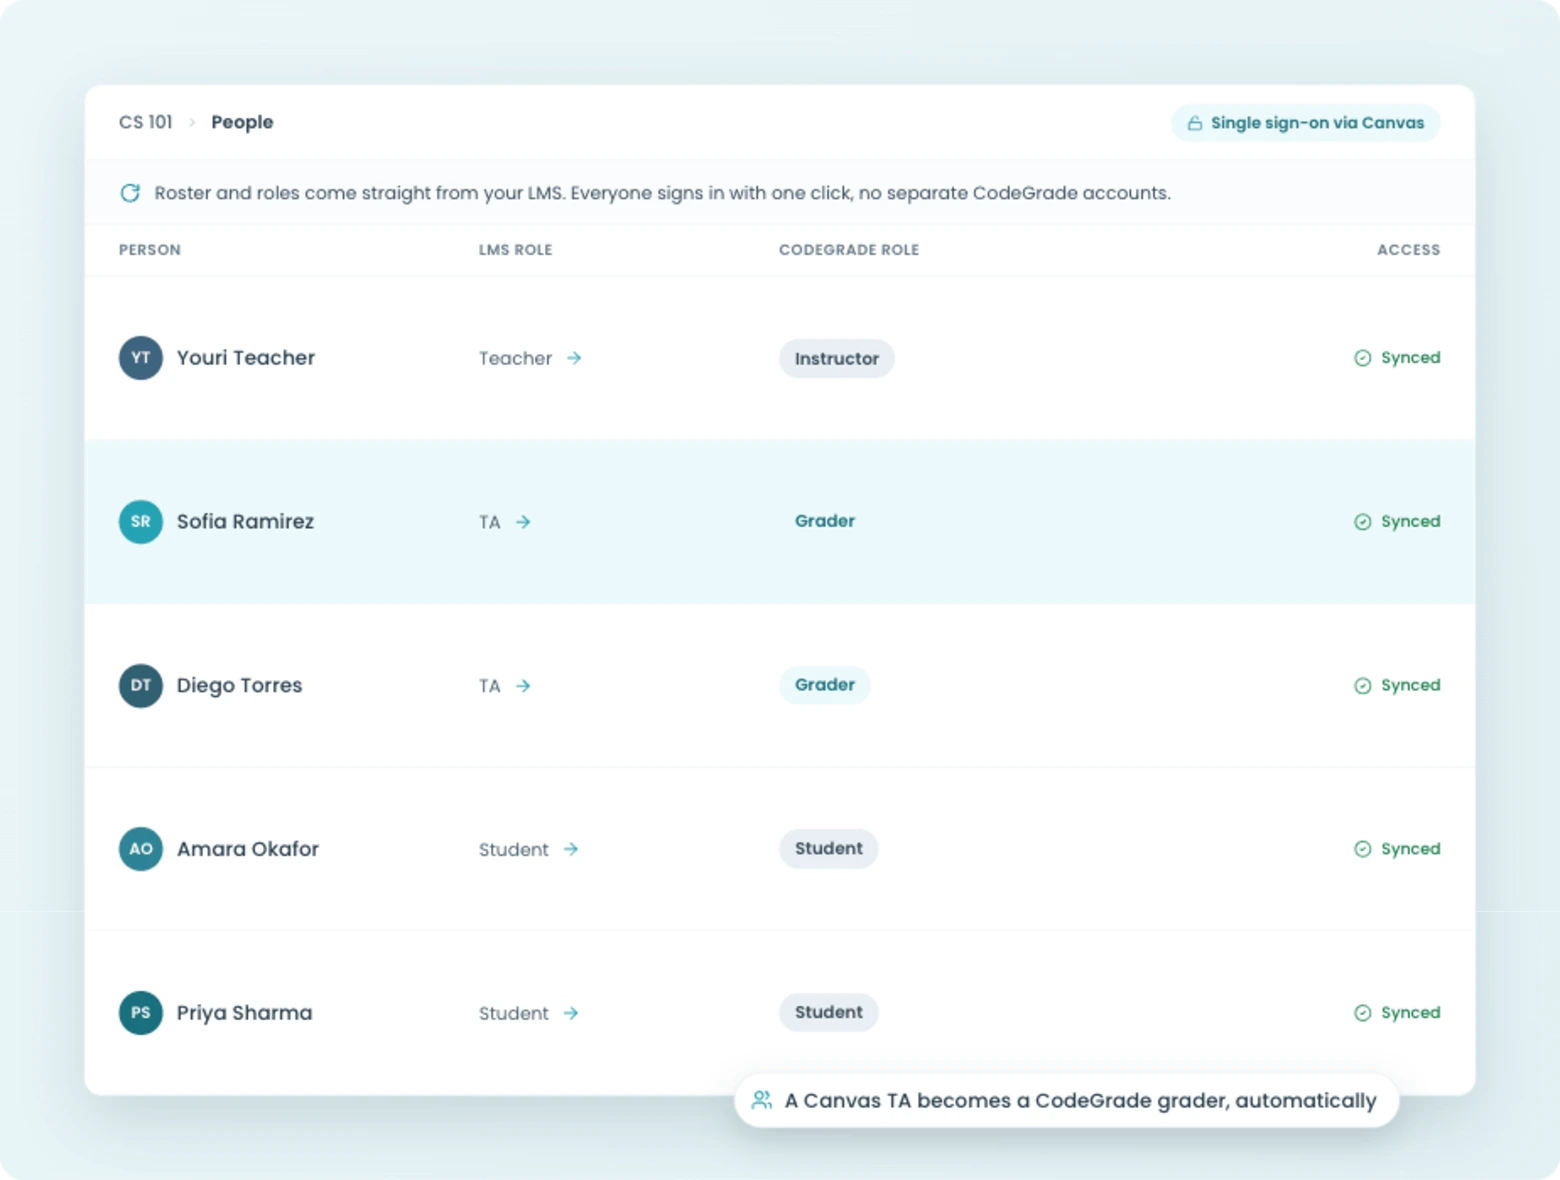Click the roster and roles LMS notice text
The height and width of the screenshot is (1180, 1560).
[x=662, y=193]
